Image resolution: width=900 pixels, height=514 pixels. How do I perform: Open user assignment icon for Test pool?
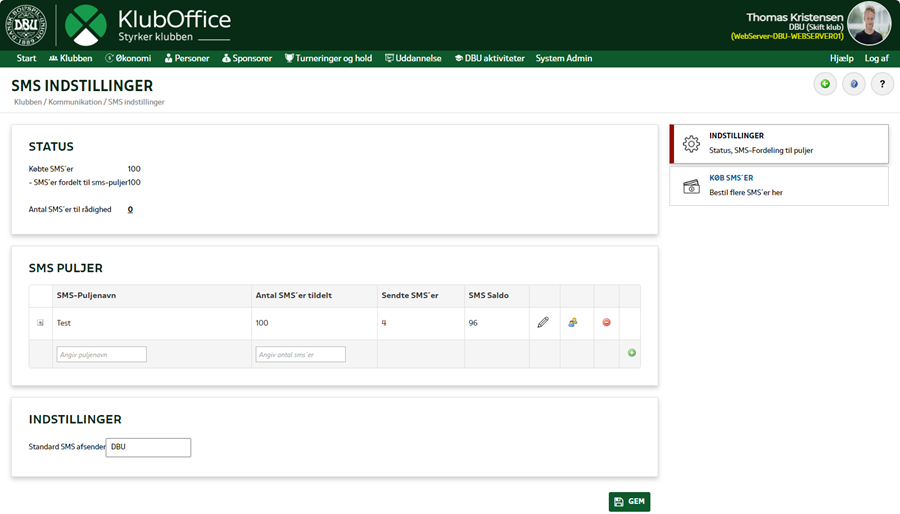(573, 323)
